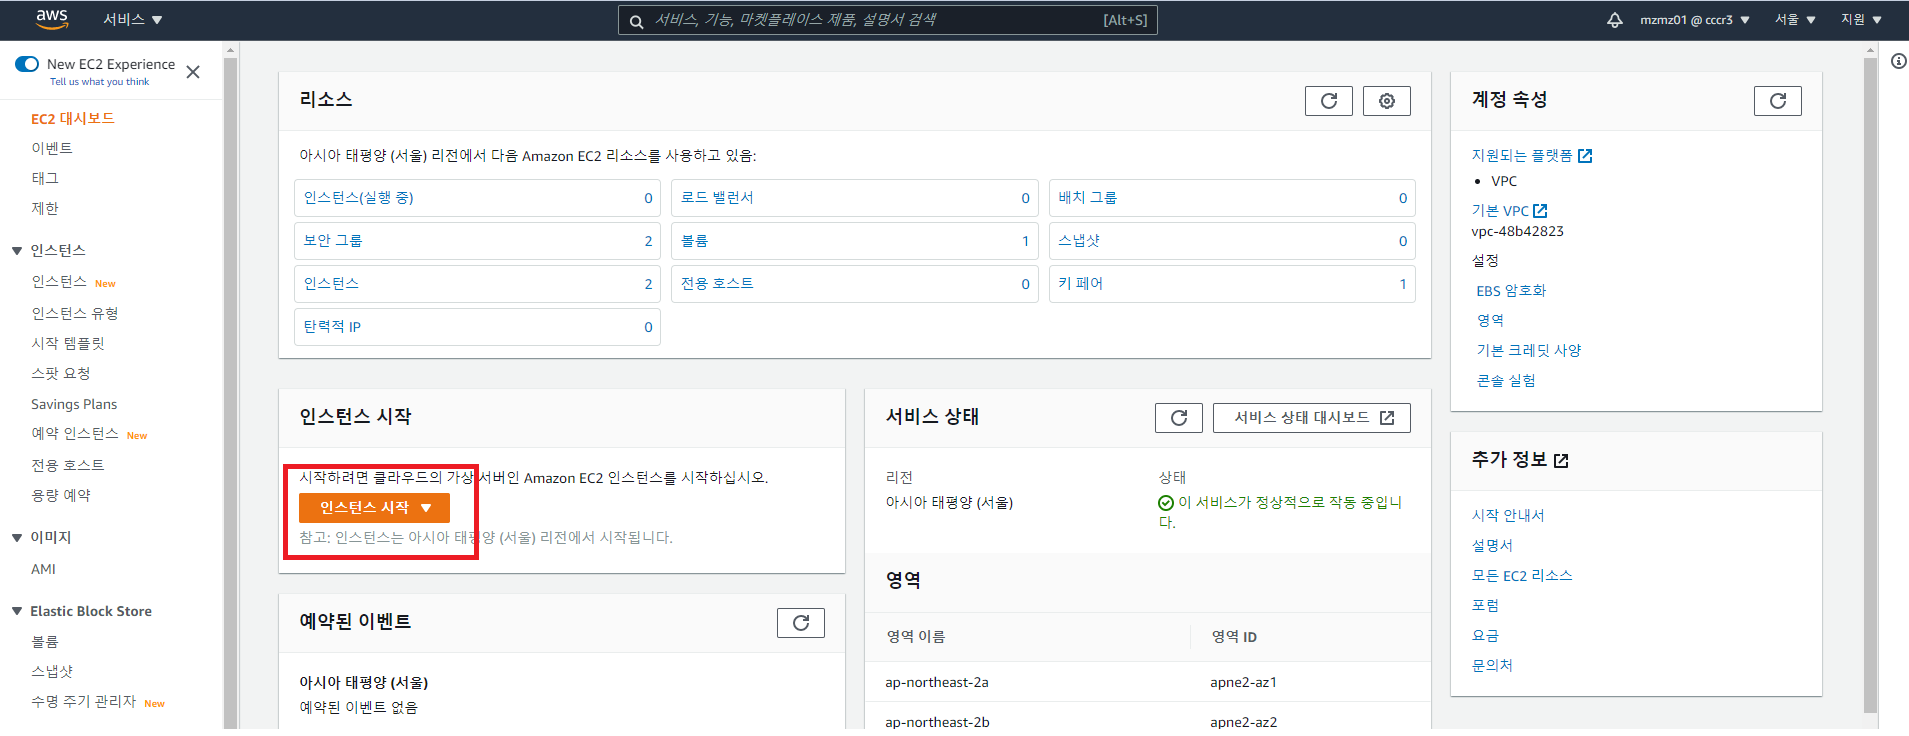Open 기본 크레딧 사양 link
The height and width of the screenshot is (736, 1909).
point(1529,351)
